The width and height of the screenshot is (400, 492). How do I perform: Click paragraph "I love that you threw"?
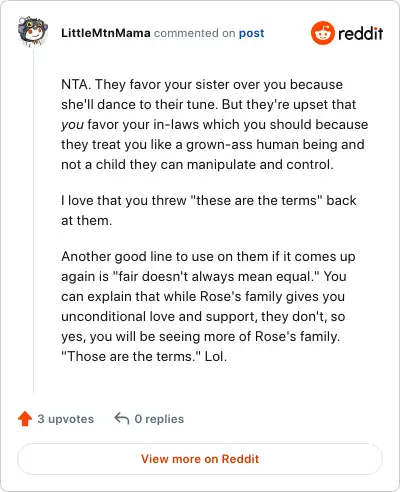pos(209,210)
